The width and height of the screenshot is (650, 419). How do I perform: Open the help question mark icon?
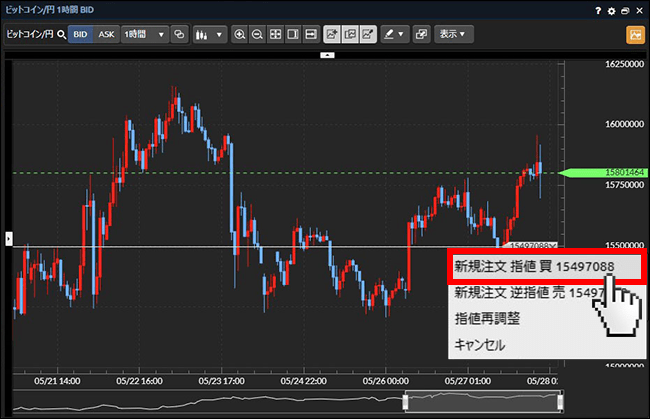[598, 9]
